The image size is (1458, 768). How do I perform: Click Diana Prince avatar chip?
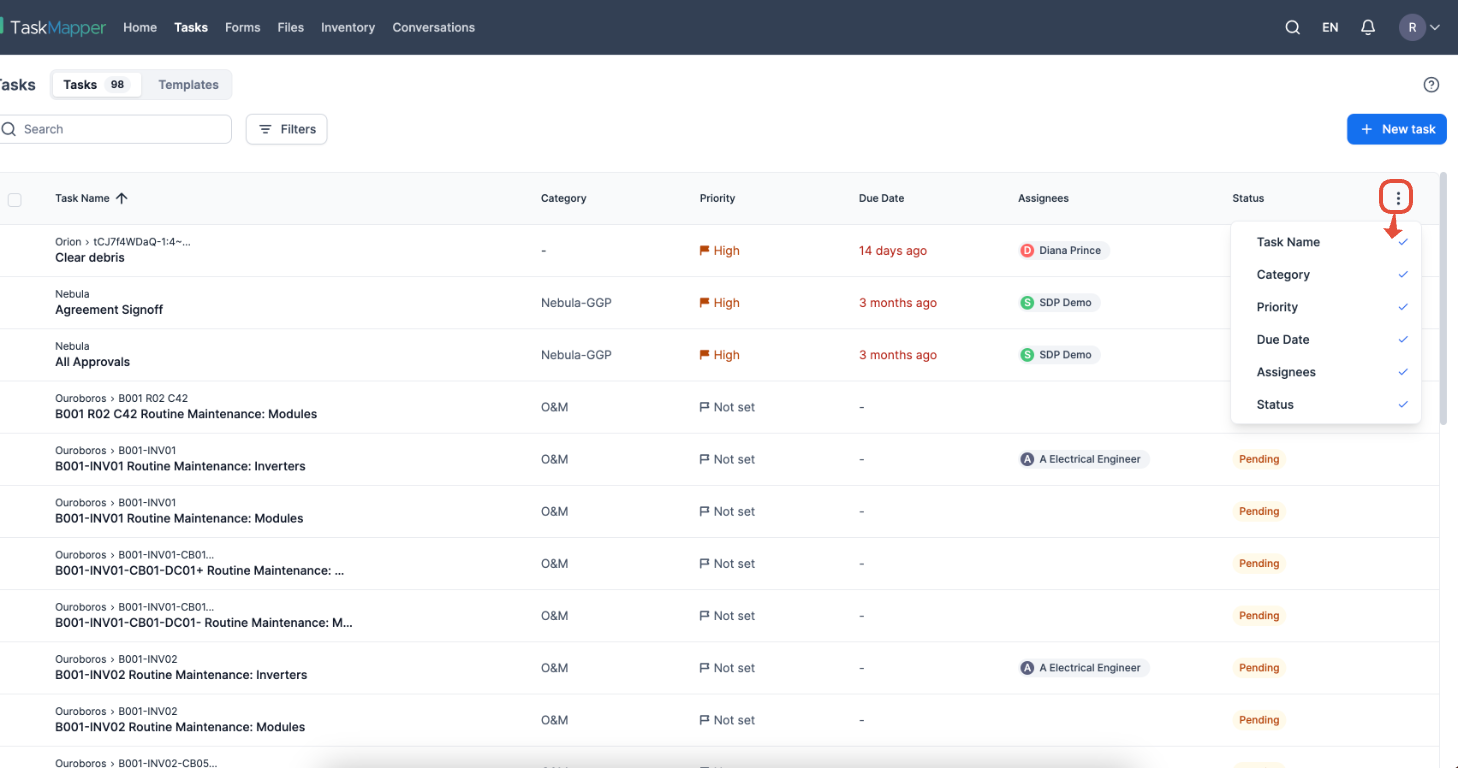click(1064, 251)
